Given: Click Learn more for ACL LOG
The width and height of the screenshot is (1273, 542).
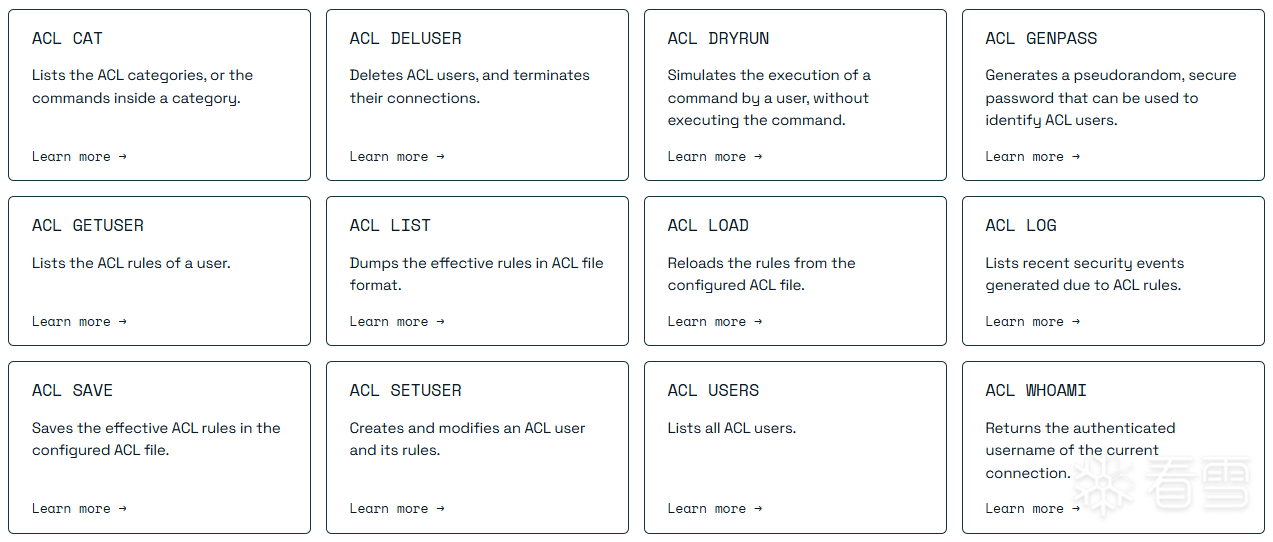Looking at the screenshot, I should coord(1032,321).
